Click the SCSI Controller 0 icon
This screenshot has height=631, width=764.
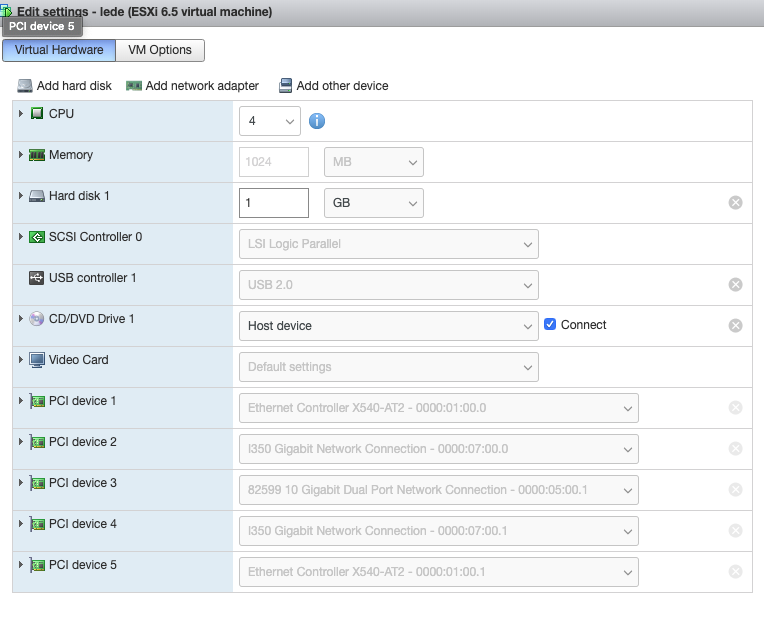(37, 237)
